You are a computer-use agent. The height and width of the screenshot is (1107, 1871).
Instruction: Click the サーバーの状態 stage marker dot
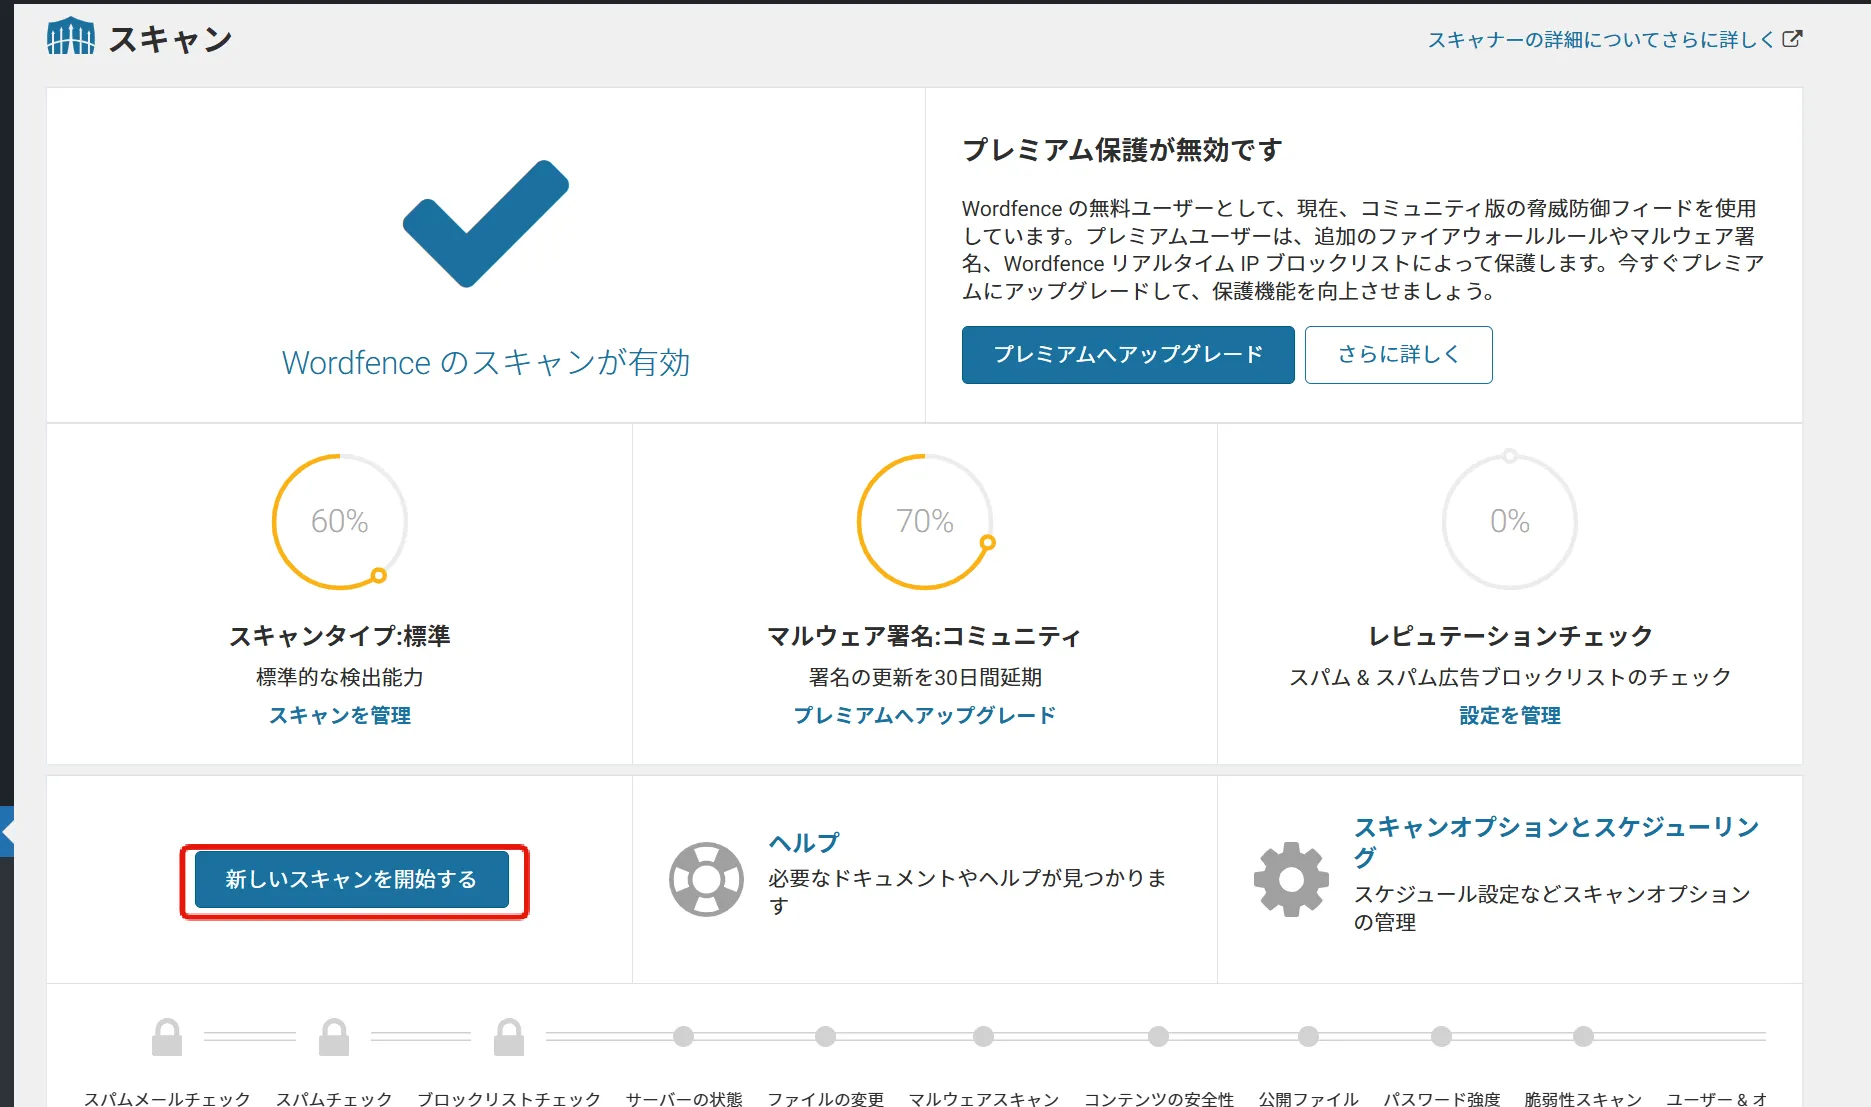point(683,1037)
